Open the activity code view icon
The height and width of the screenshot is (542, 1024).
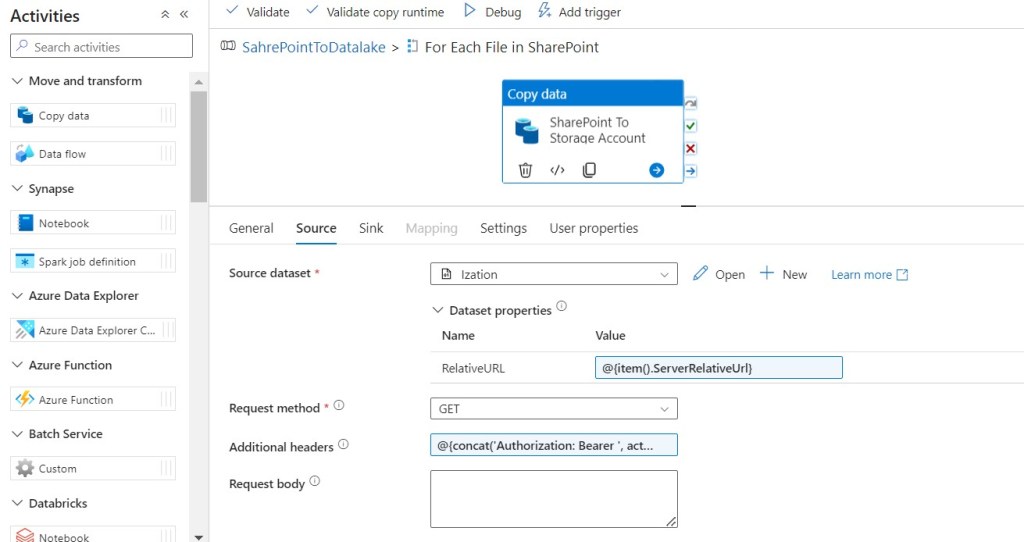coord(557,170)
